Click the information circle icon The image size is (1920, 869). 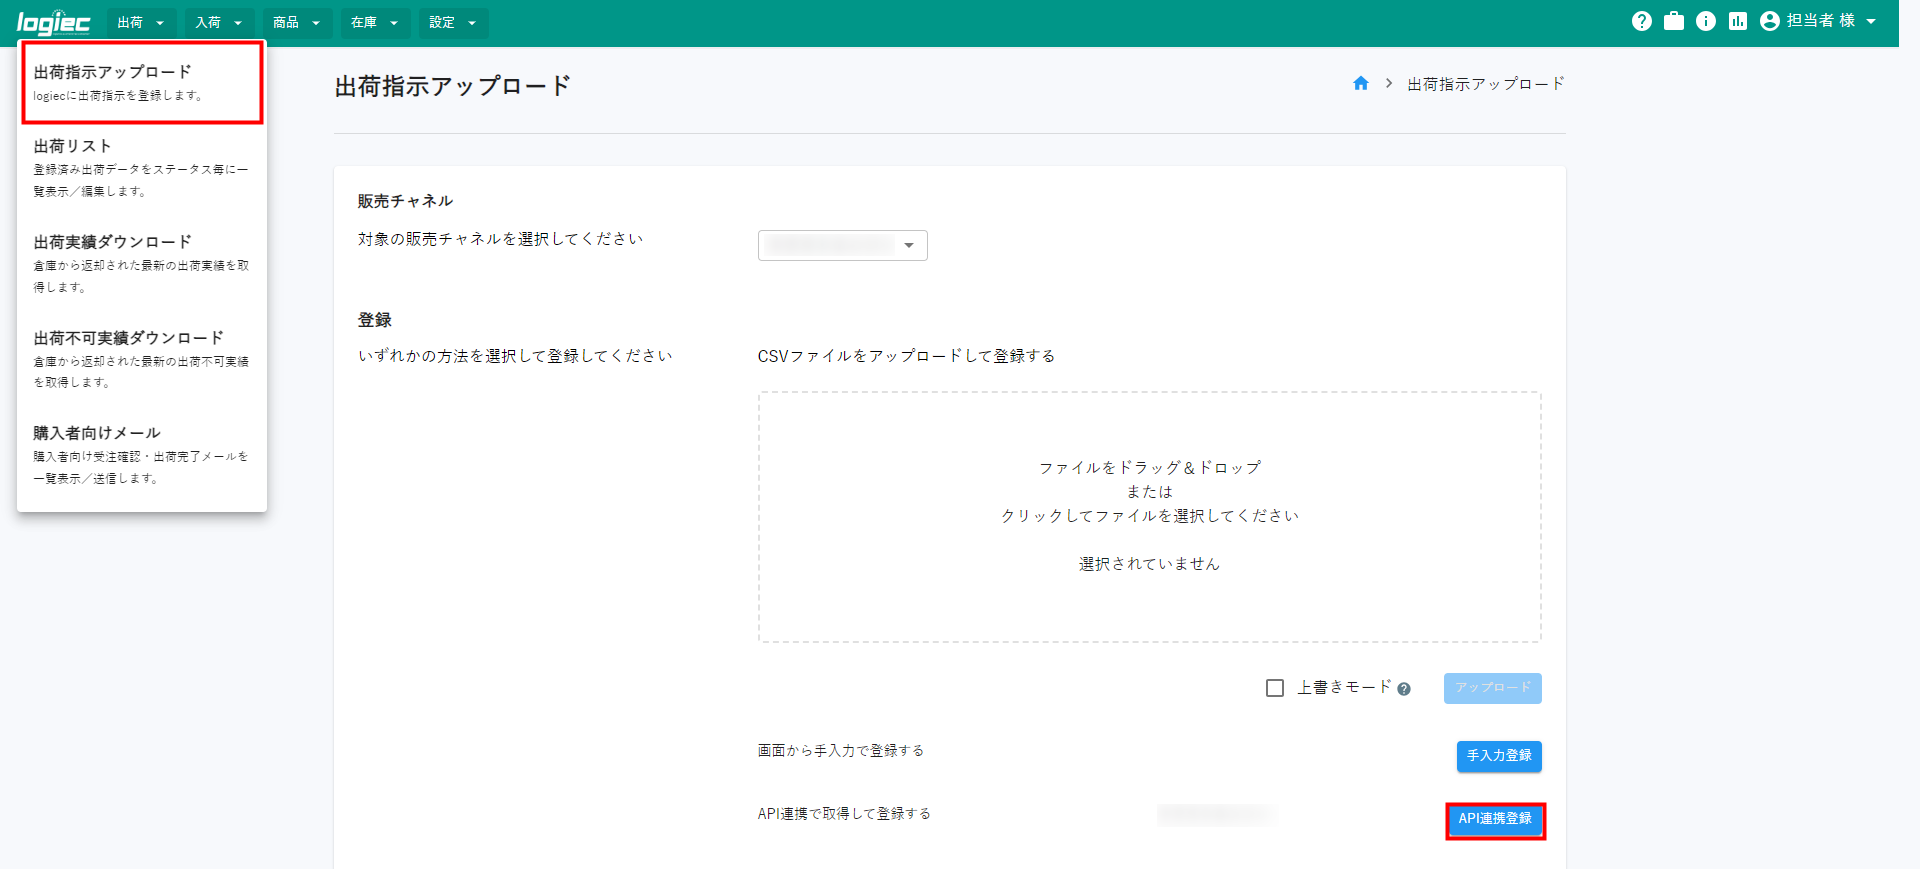pos(1705,21)
